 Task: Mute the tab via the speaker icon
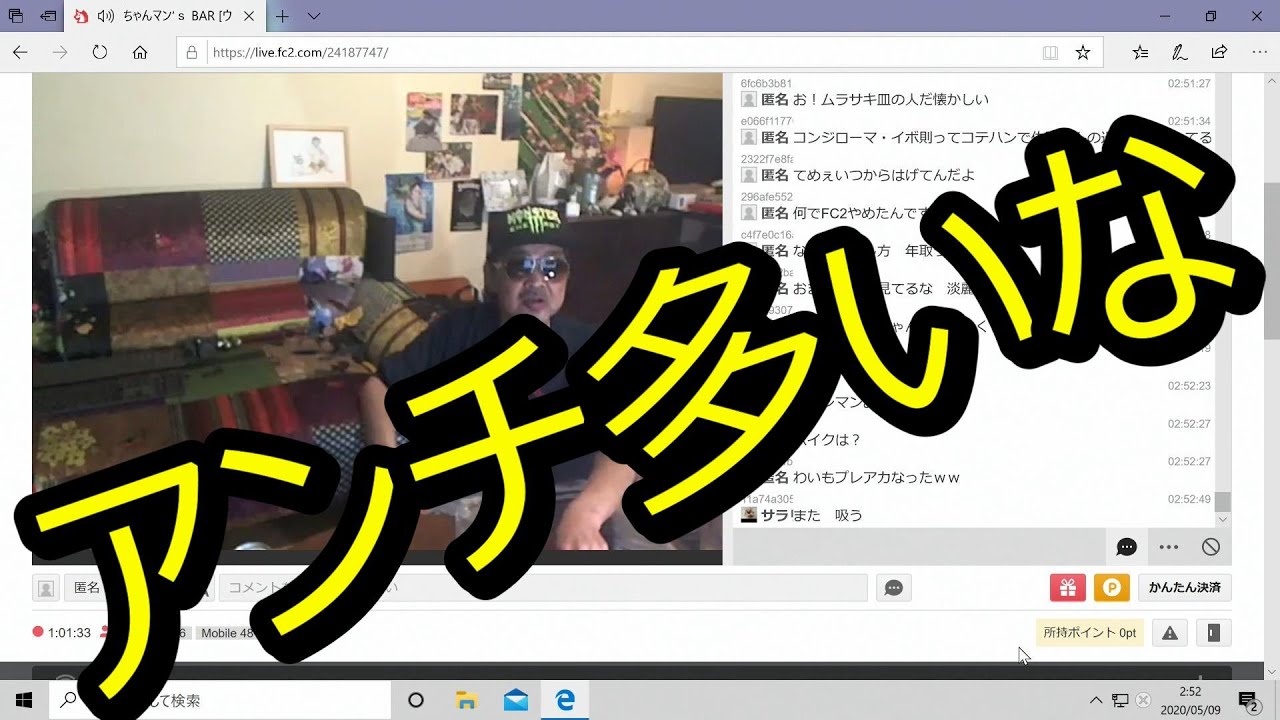(x=105, y=16)
